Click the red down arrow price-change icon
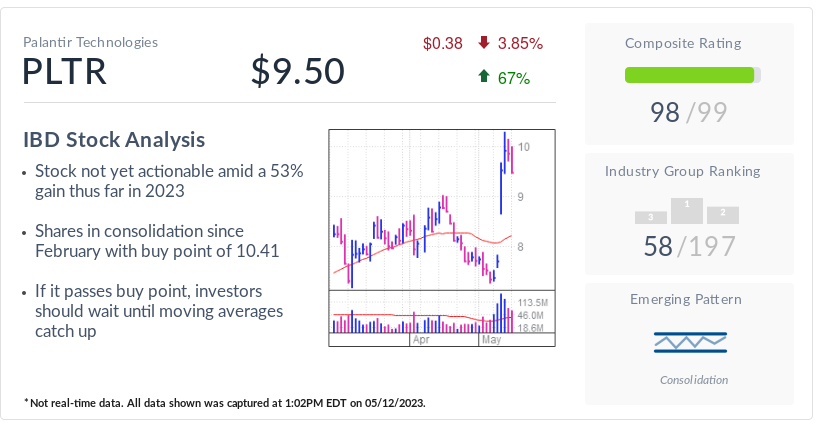This screenshot has width=816, height=430. tap(484, 43)
